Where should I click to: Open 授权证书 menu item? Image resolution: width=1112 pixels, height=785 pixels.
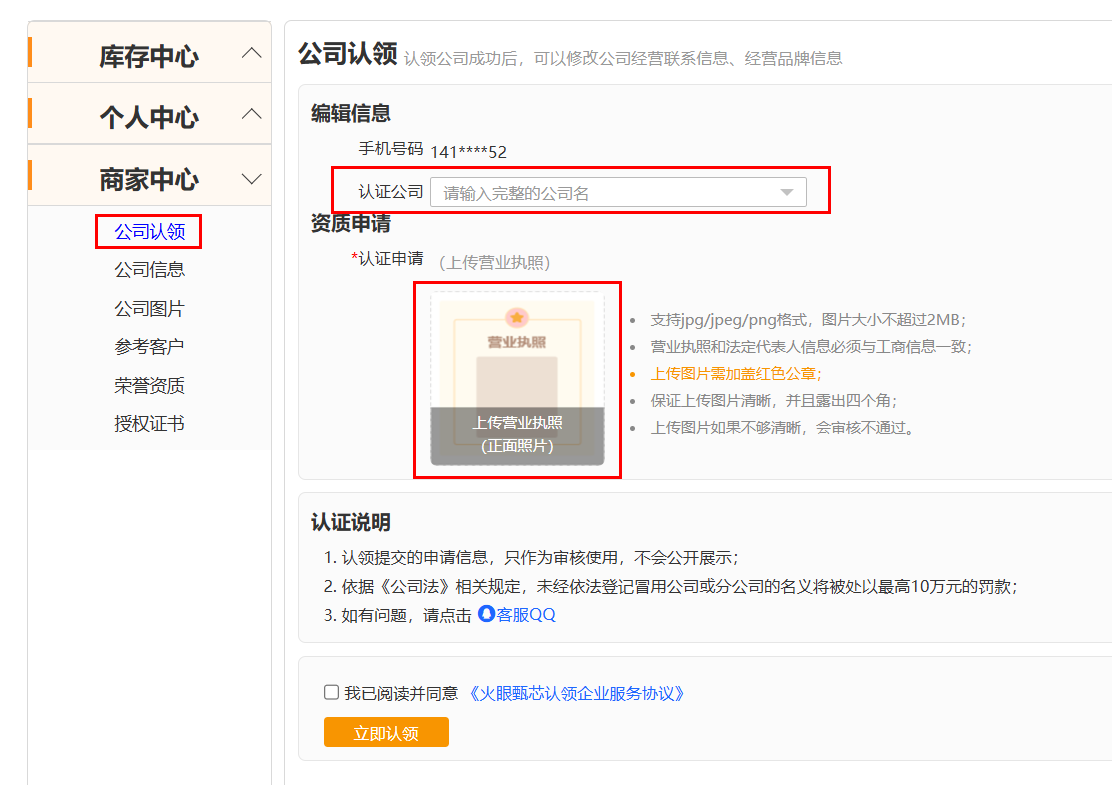coord(150,424)
